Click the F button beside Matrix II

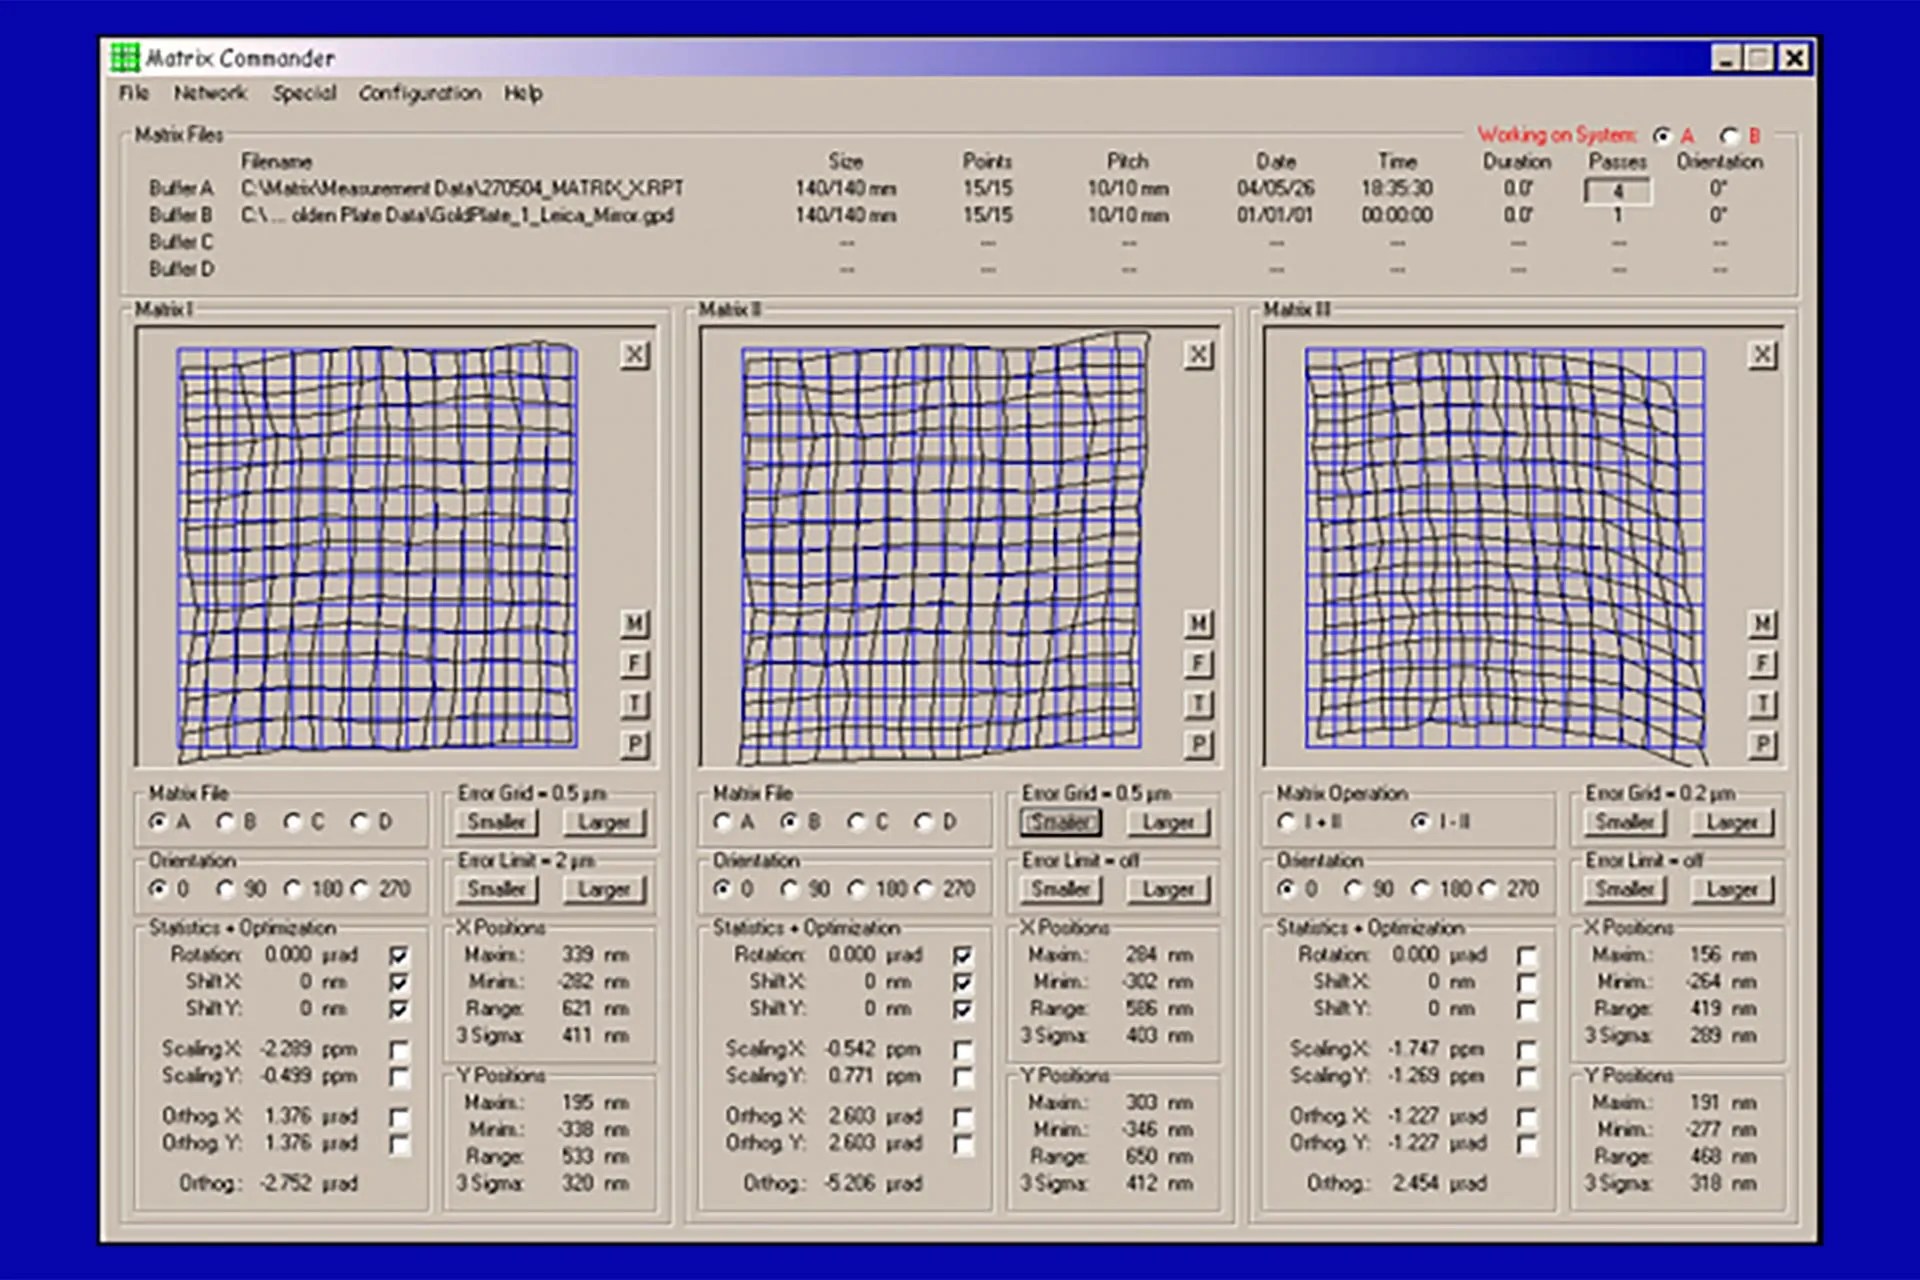tap(1198, 664)
